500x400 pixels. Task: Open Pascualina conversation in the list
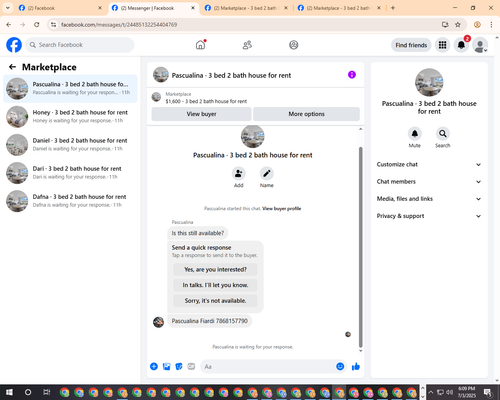70,89
